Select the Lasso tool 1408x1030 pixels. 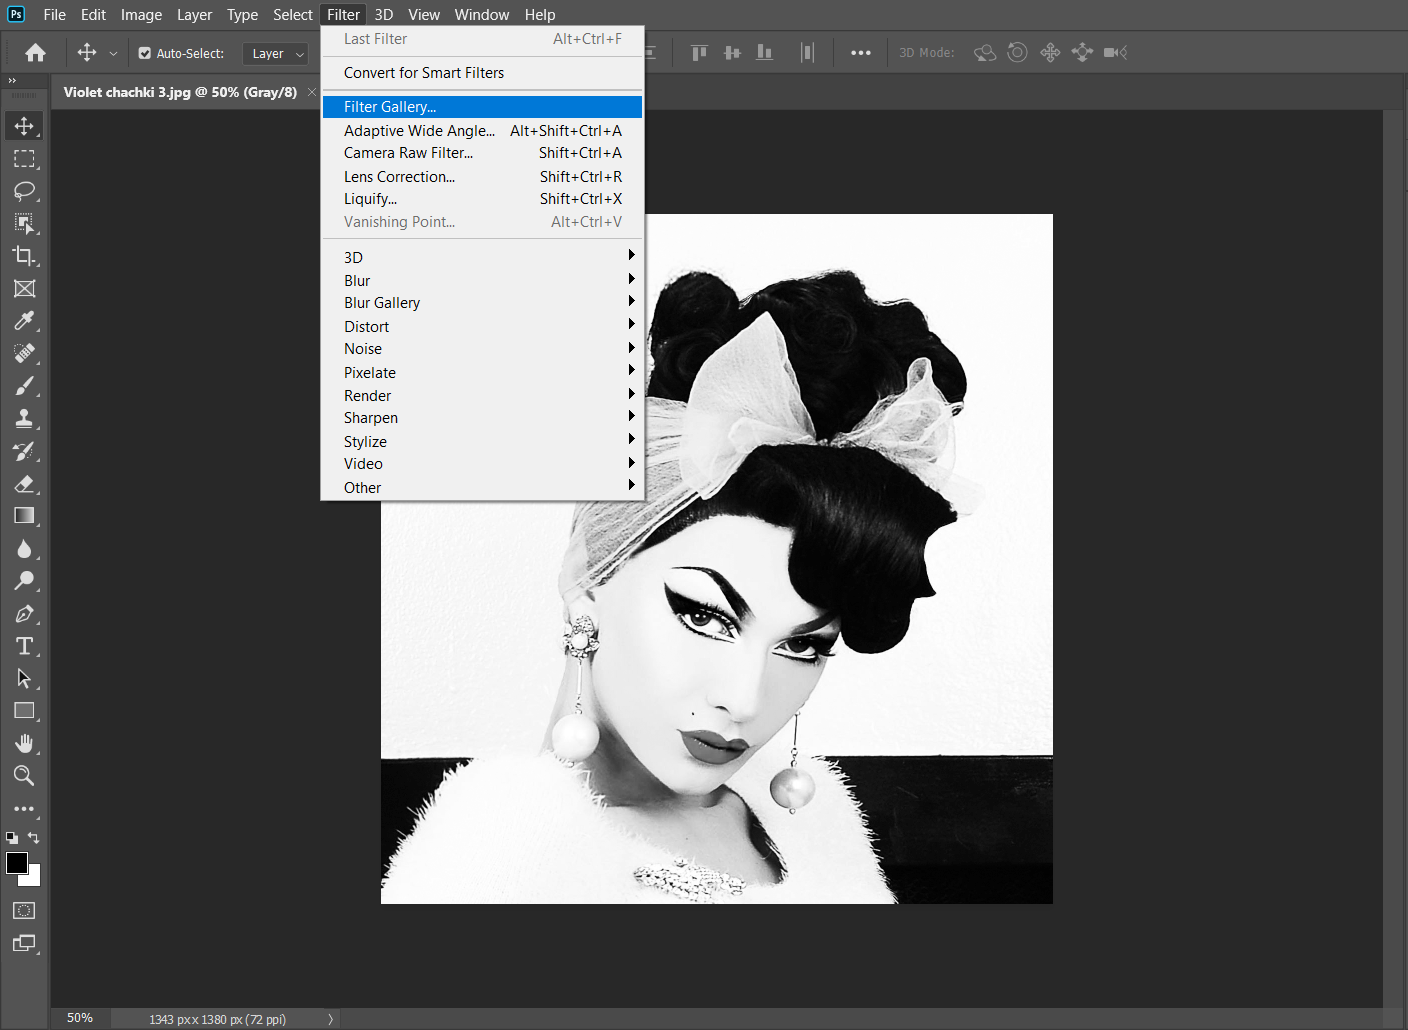click(24, 191)
